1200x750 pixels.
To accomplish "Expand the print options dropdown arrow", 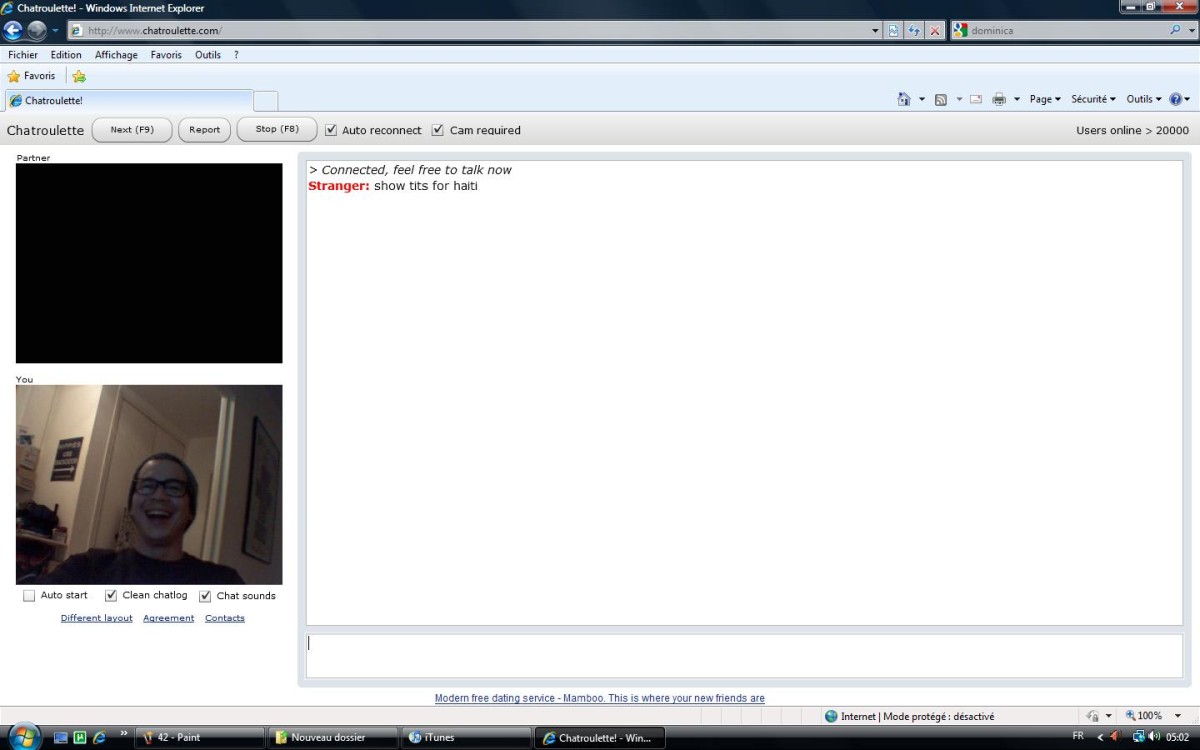I will pos(1016,99).
